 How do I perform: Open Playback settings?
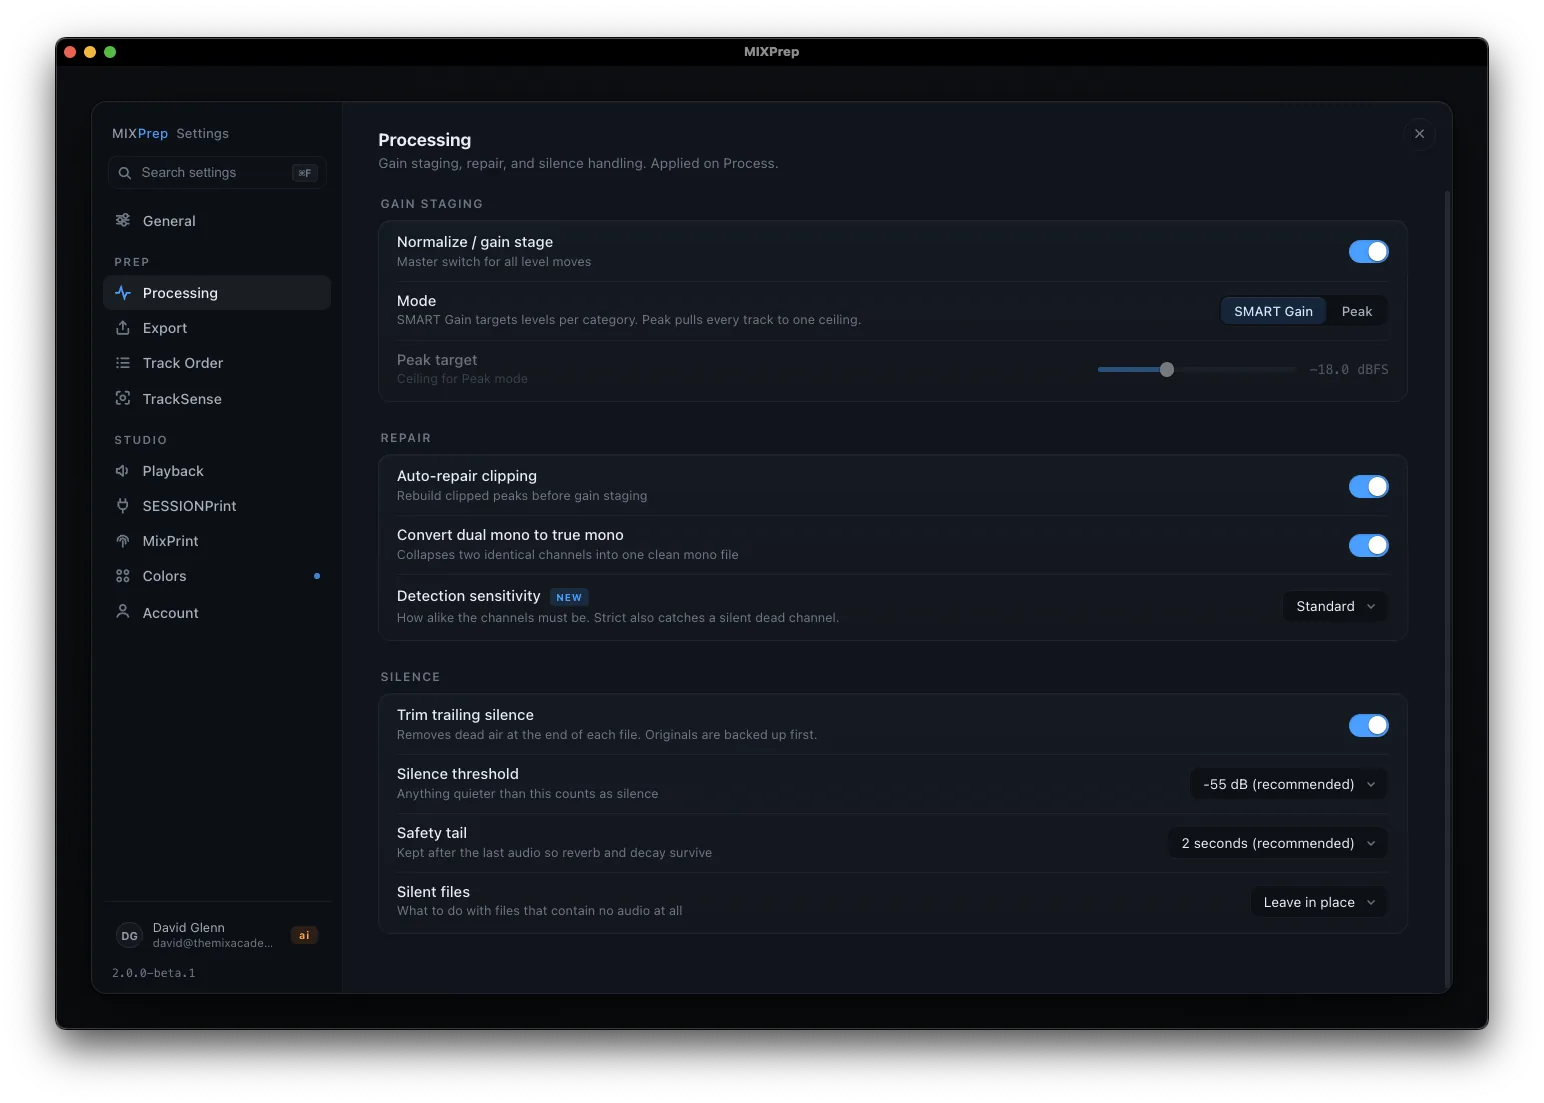tap(217, 471)
